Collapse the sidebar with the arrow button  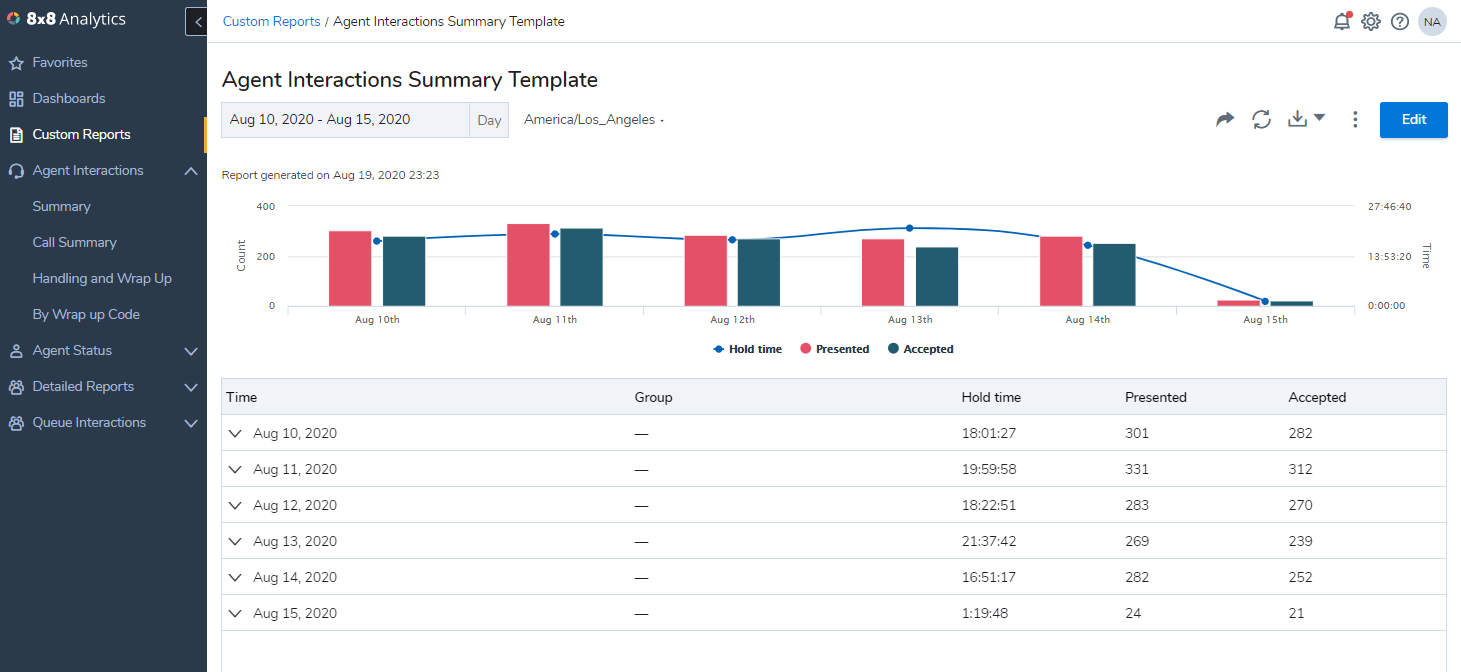[197, 21]
